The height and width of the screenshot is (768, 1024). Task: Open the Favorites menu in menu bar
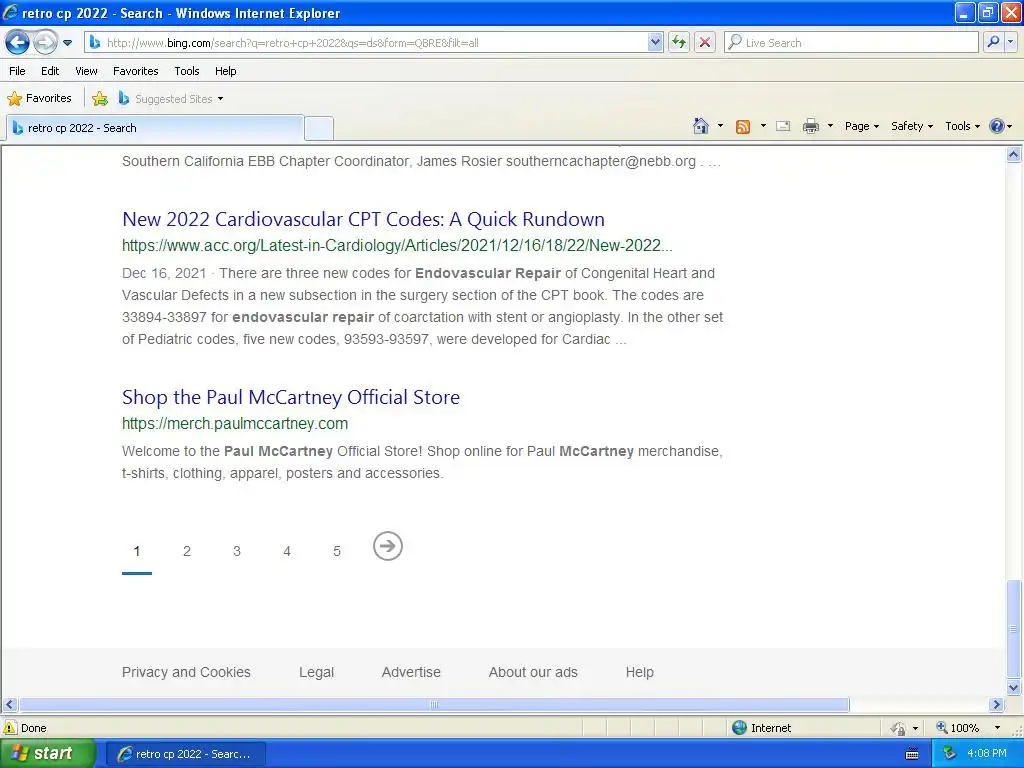point(135,71)
